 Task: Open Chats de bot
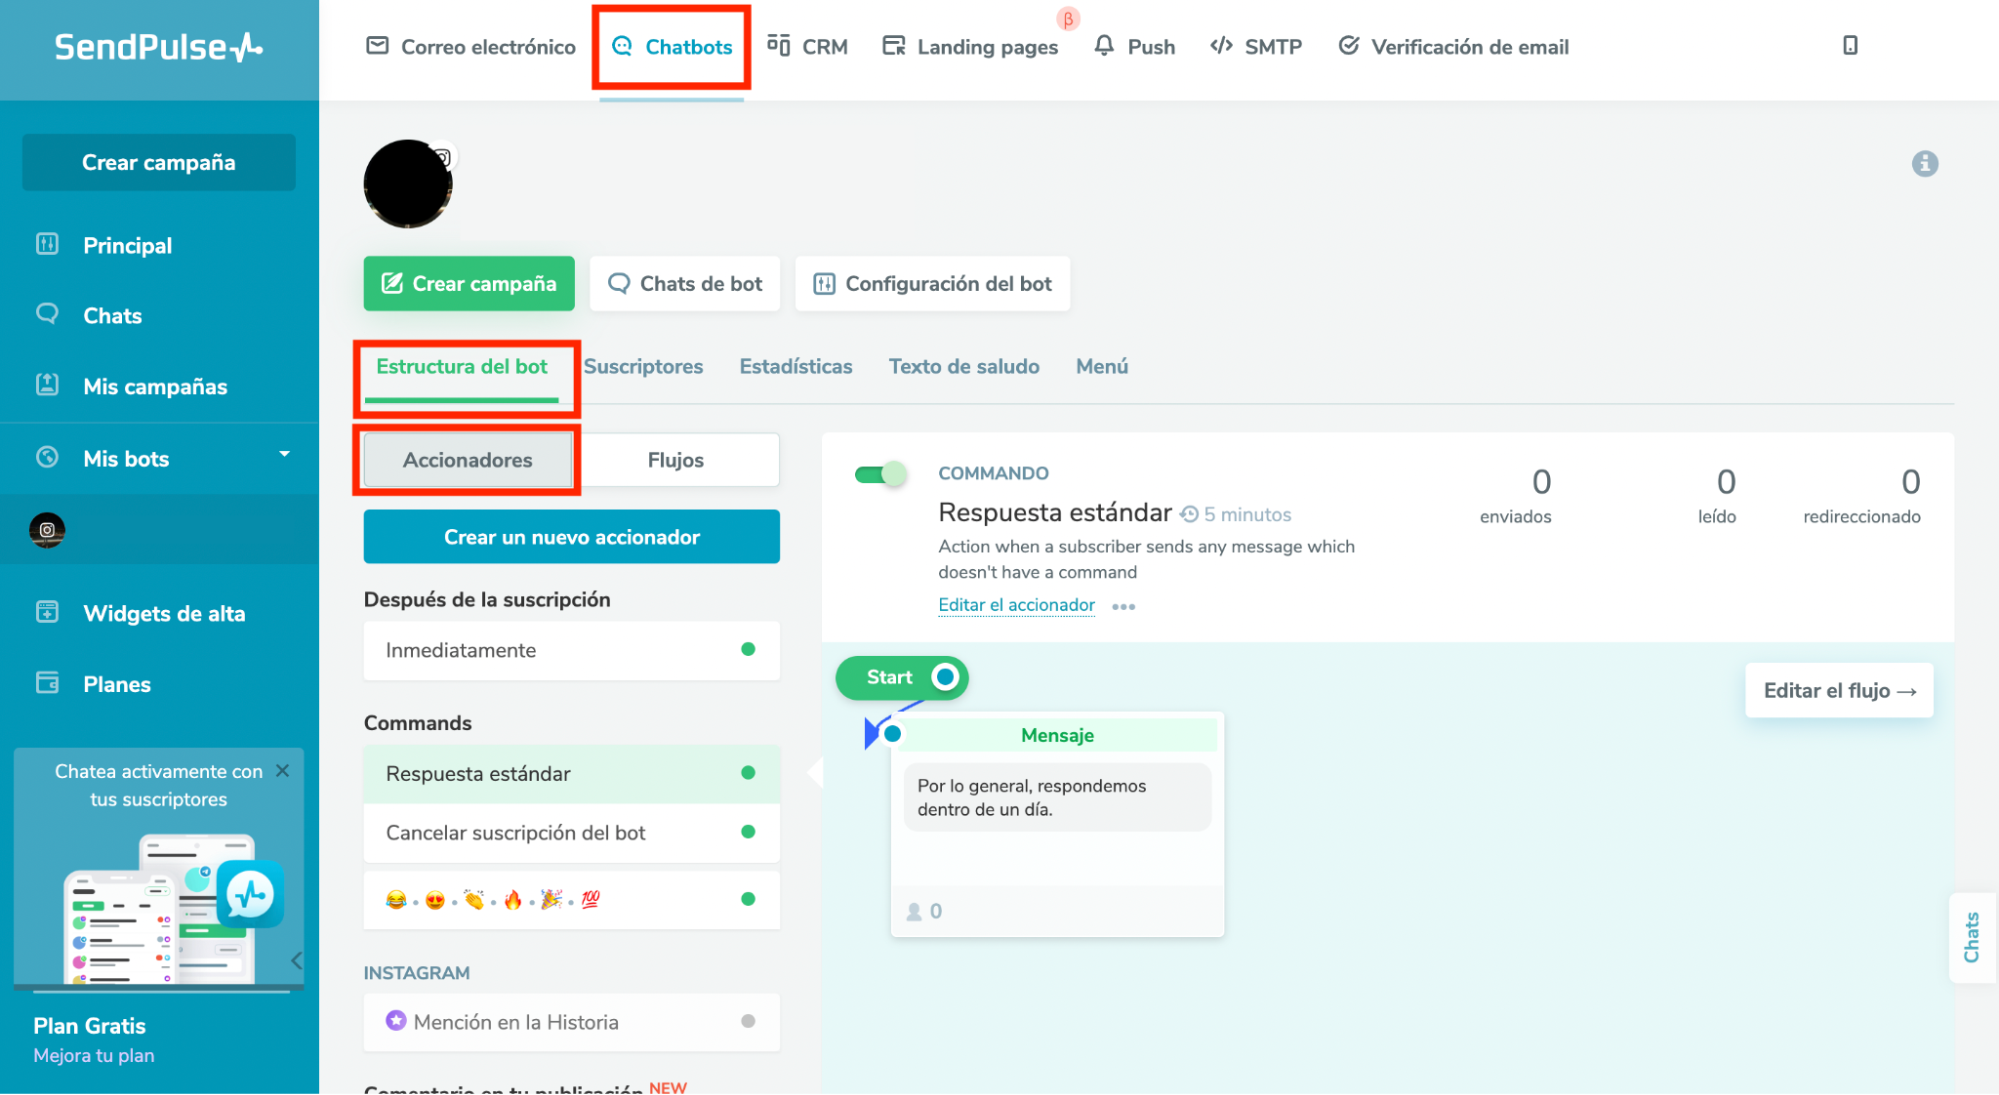pyautogui.click(x=685, y=283)
